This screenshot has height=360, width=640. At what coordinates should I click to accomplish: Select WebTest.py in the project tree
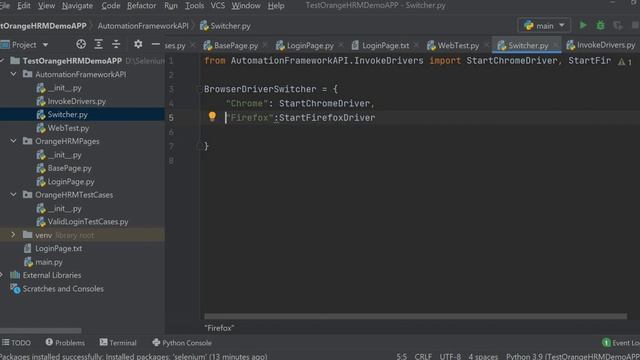click(68, 128)
